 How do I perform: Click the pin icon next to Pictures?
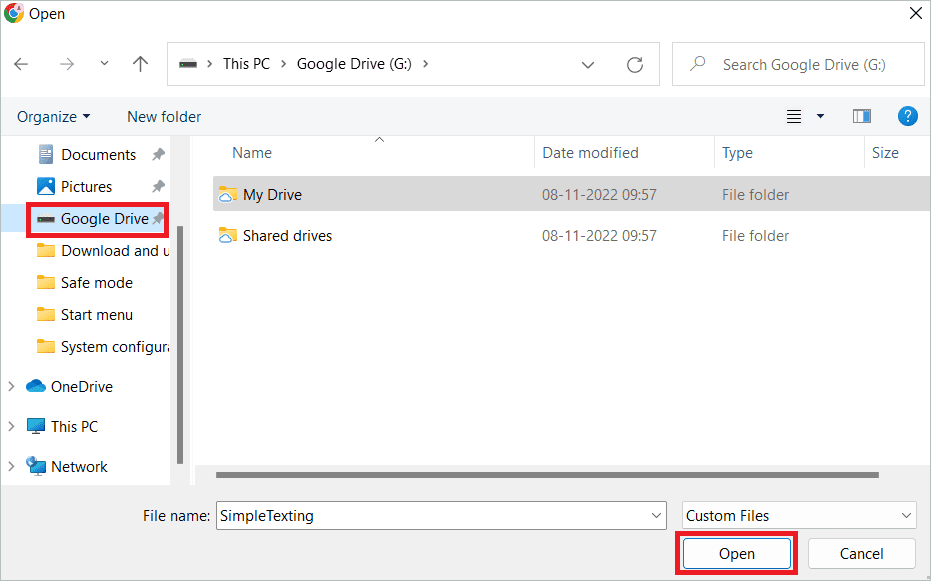click(x=158, y=186)
